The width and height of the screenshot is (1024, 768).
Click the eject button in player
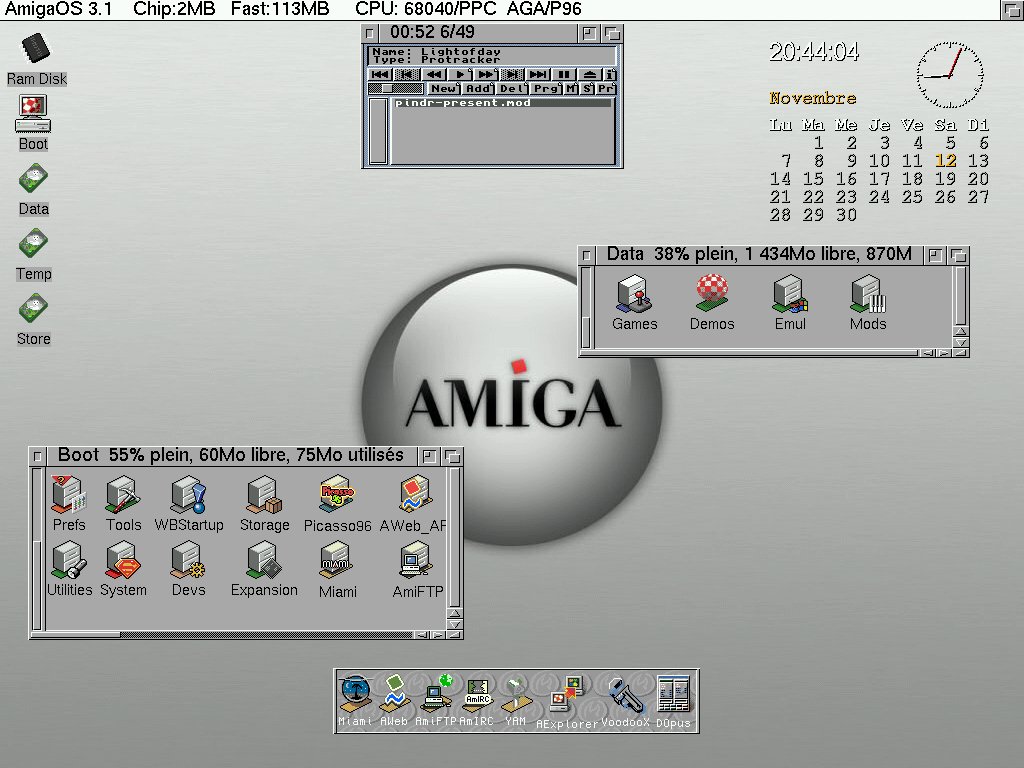click(590, 74)
